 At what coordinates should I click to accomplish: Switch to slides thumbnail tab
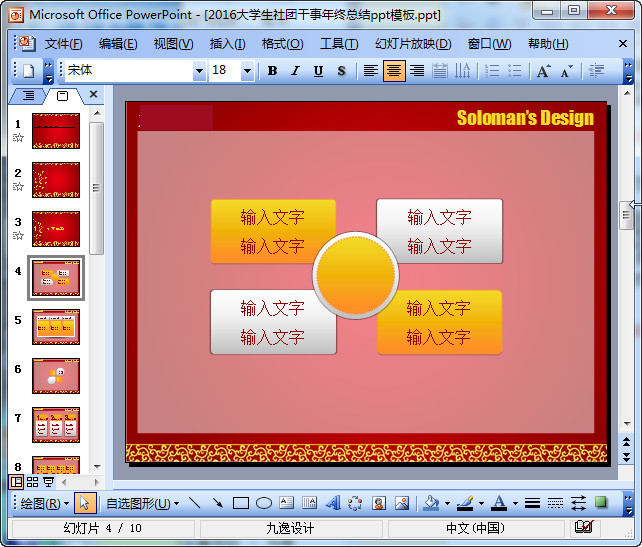[x=63, y=96]
